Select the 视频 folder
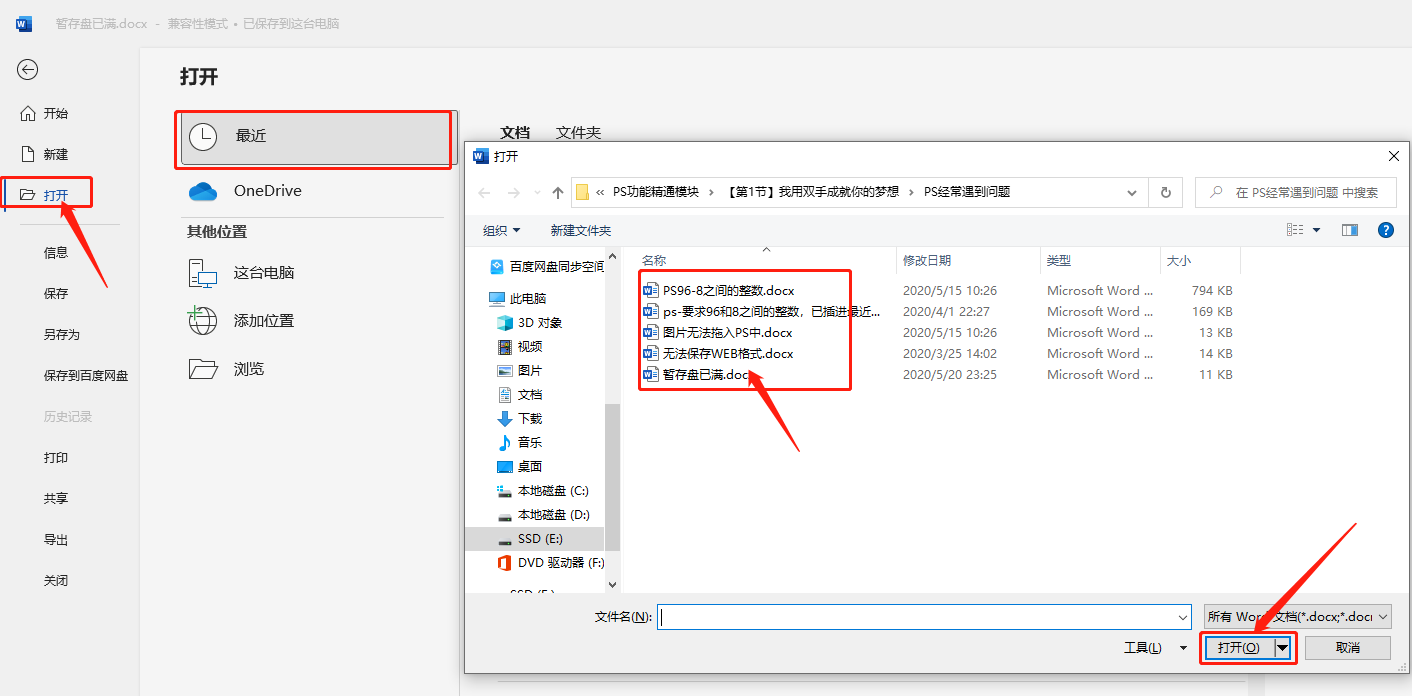The height and width of the screenshot is (696, 1412). [x=520, y=347]
